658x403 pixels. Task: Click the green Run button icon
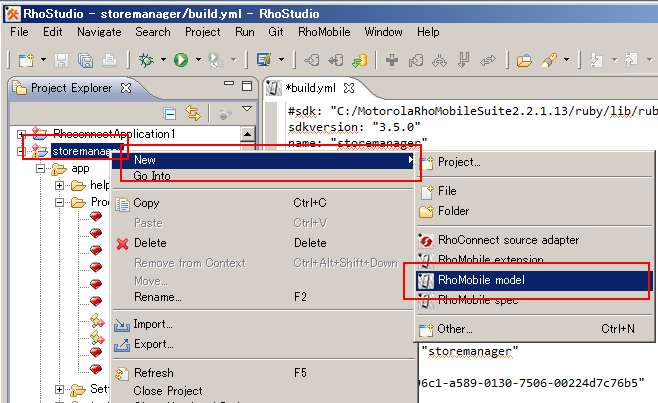tap(181, 60)
